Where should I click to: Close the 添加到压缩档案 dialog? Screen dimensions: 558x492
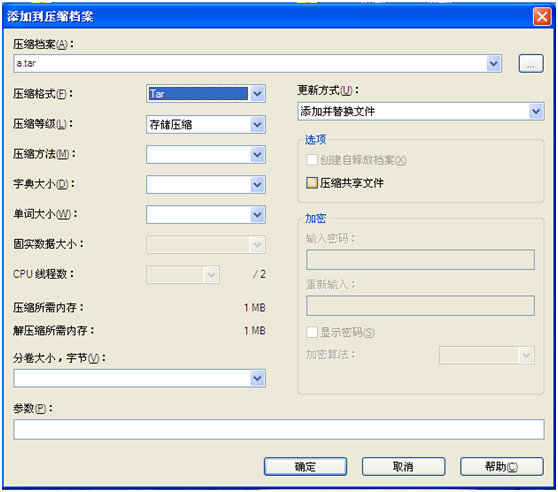tap(542, 16)
